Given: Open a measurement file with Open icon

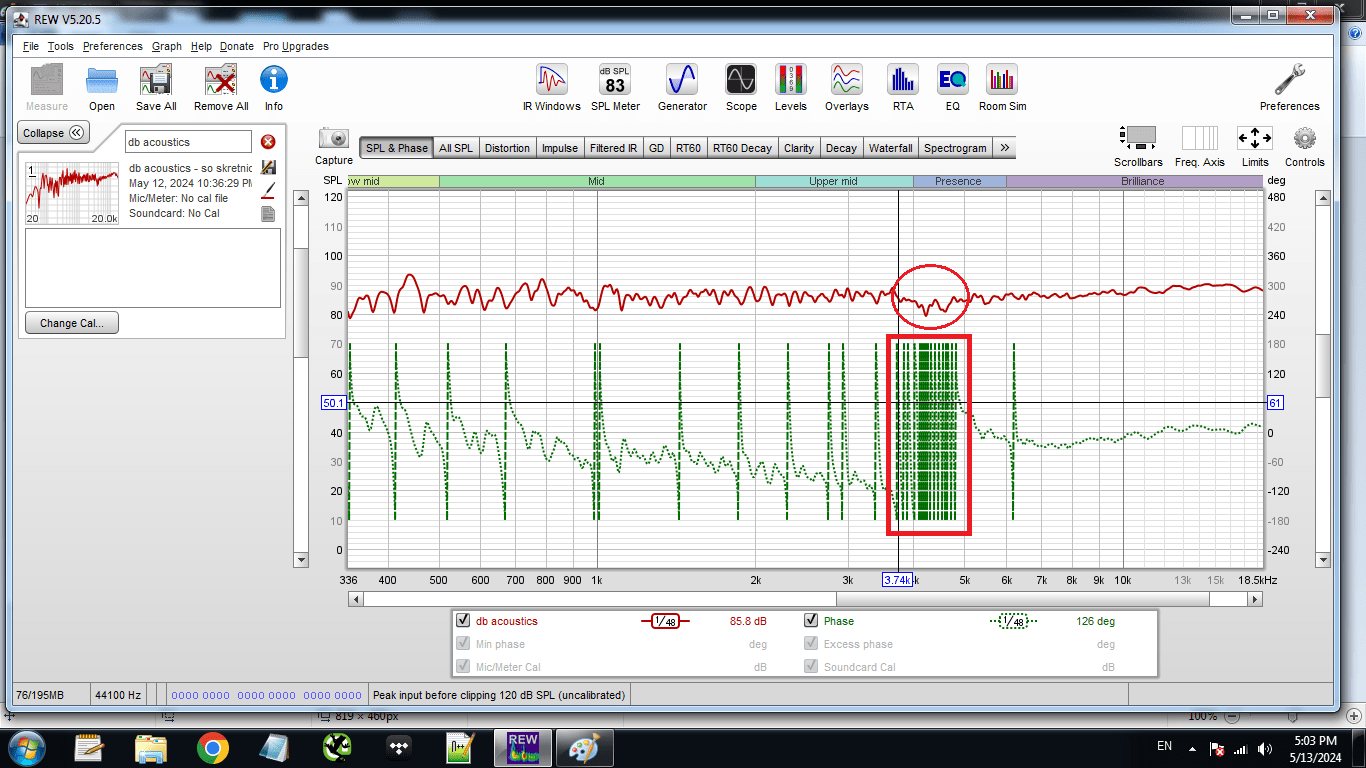Looking at the screenshot, I should 102,88.
